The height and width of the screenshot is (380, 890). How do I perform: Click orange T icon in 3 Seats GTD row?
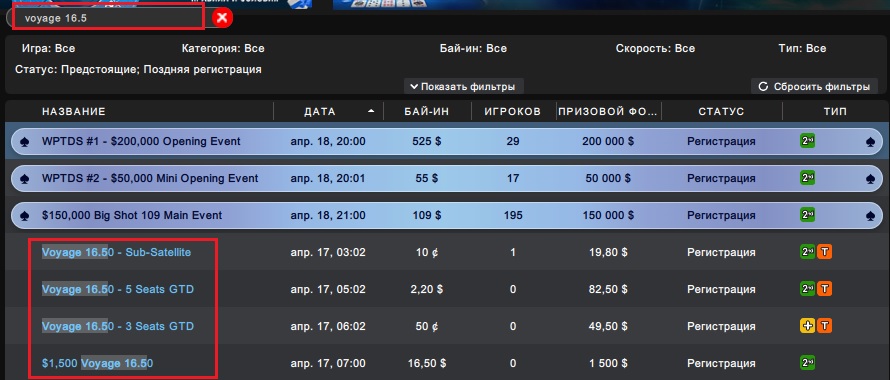tap(824, 326)
